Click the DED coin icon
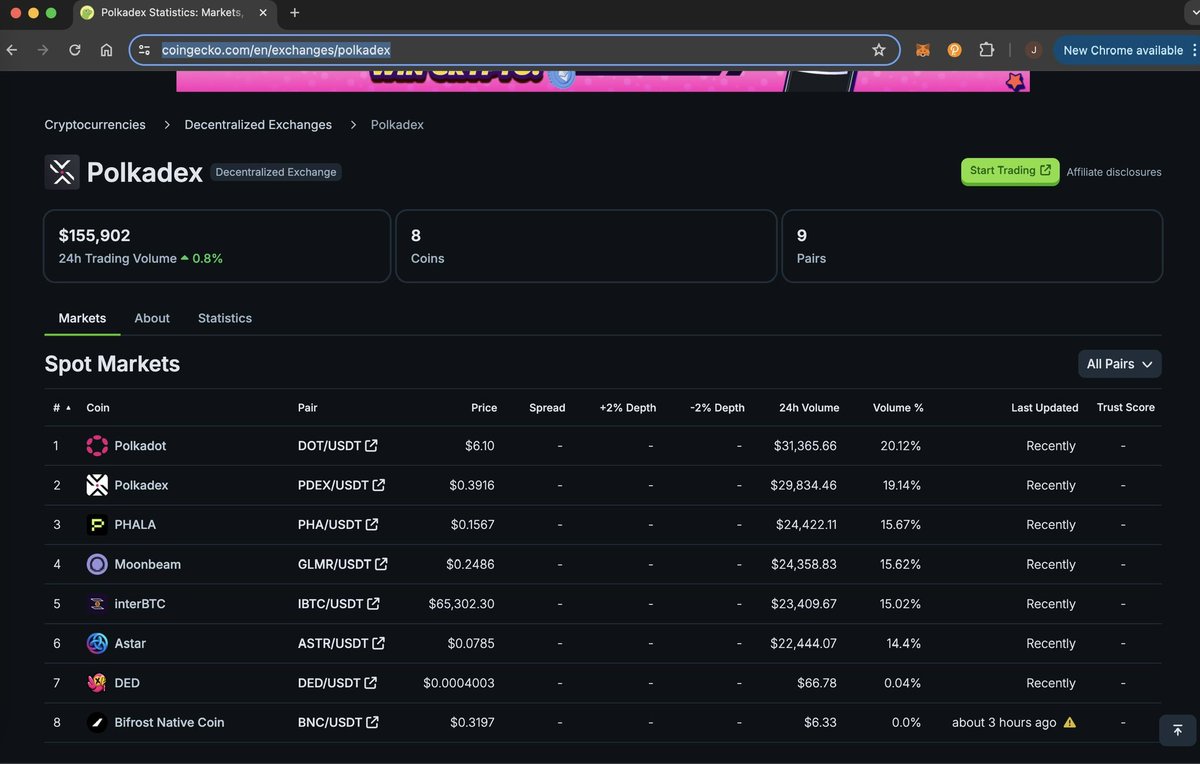 click(97, 683)
